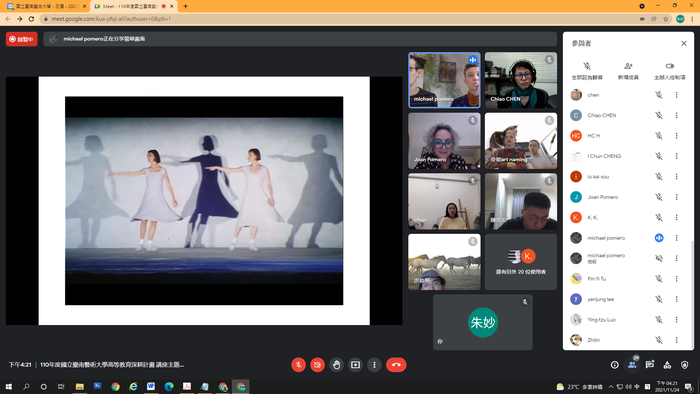Show the participants list icon
The height and width of the screenshot is (394, 700).
(632, 365)
